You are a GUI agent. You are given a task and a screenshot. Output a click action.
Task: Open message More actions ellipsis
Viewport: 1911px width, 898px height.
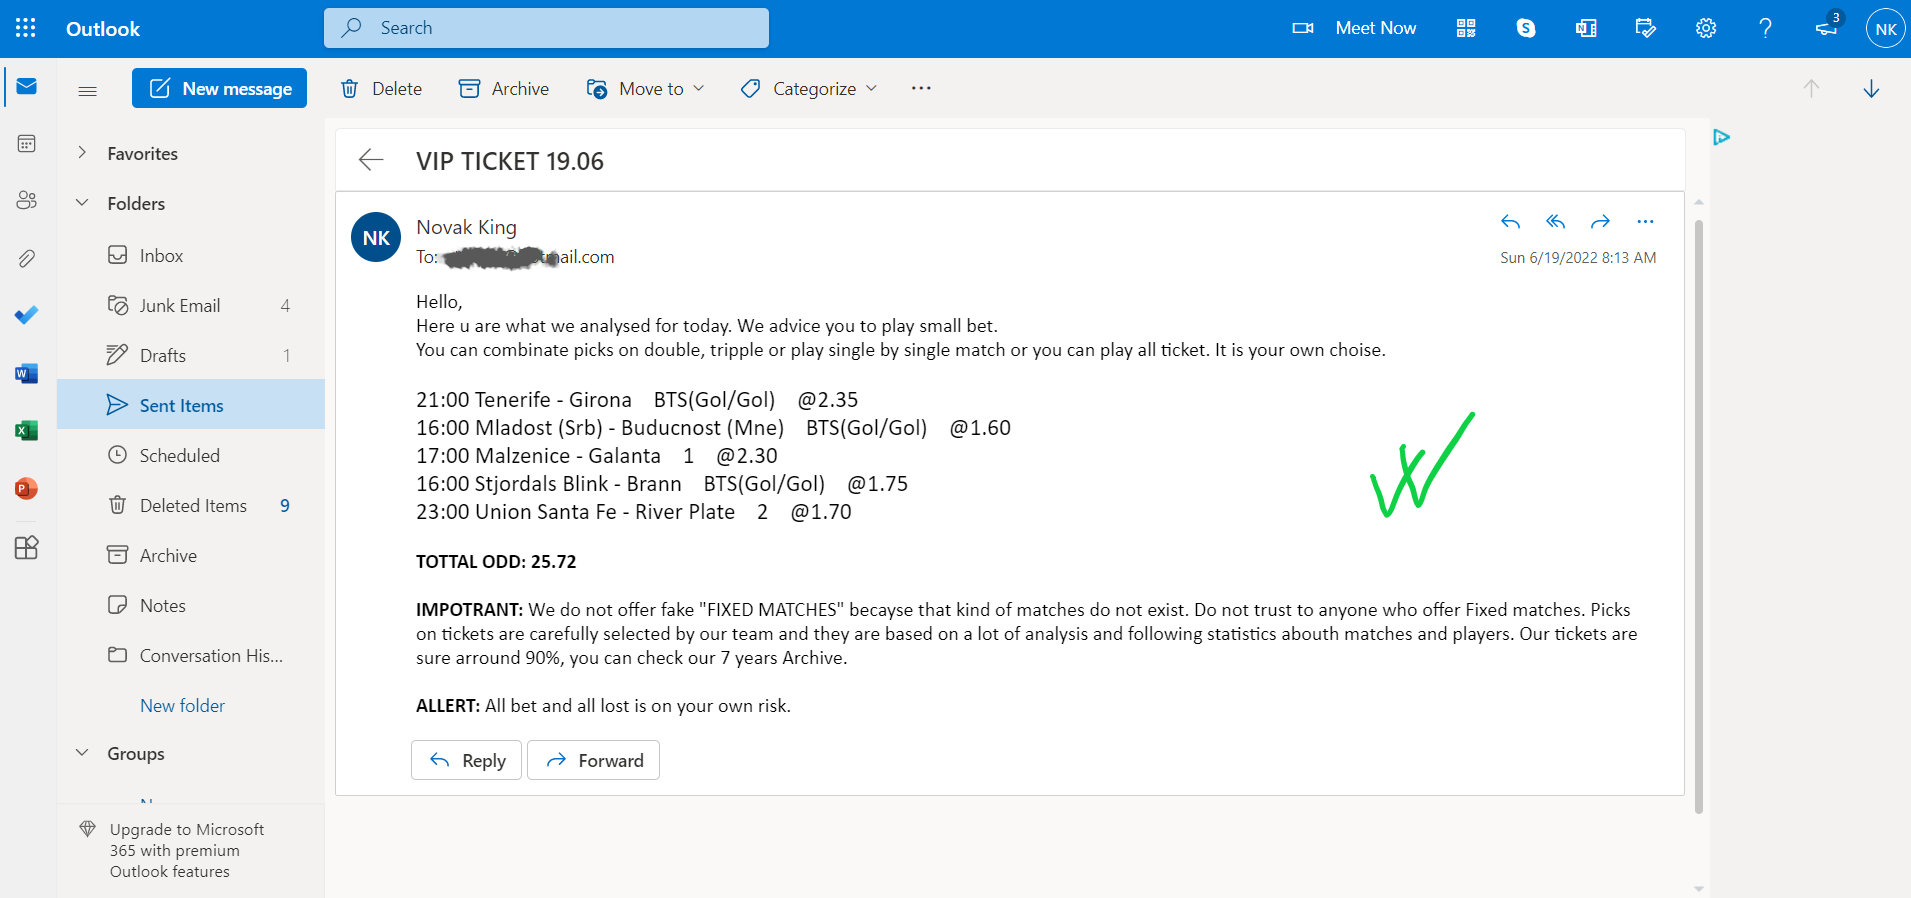pyautogui.click(x=1645, y=222)
